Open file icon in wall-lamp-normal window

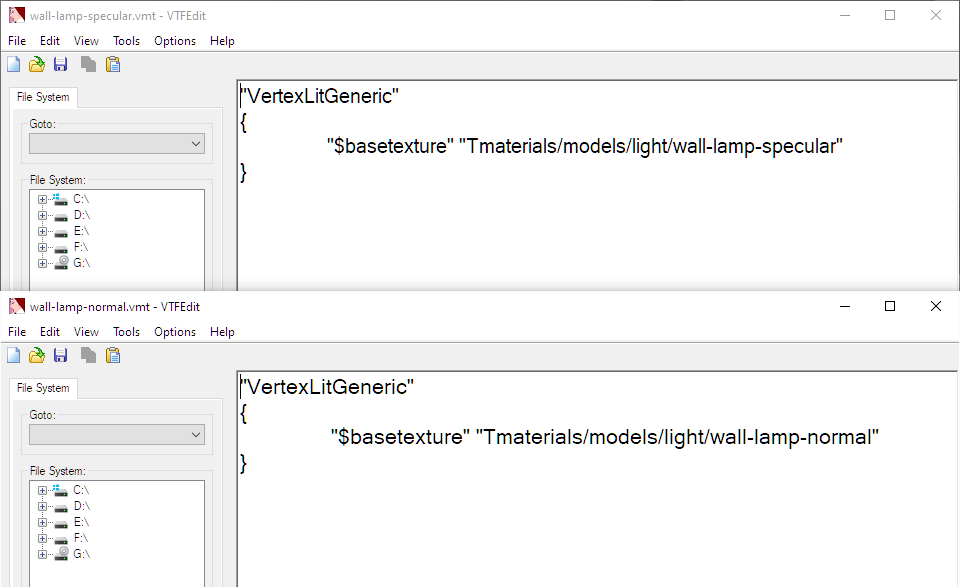pos(37,355)
